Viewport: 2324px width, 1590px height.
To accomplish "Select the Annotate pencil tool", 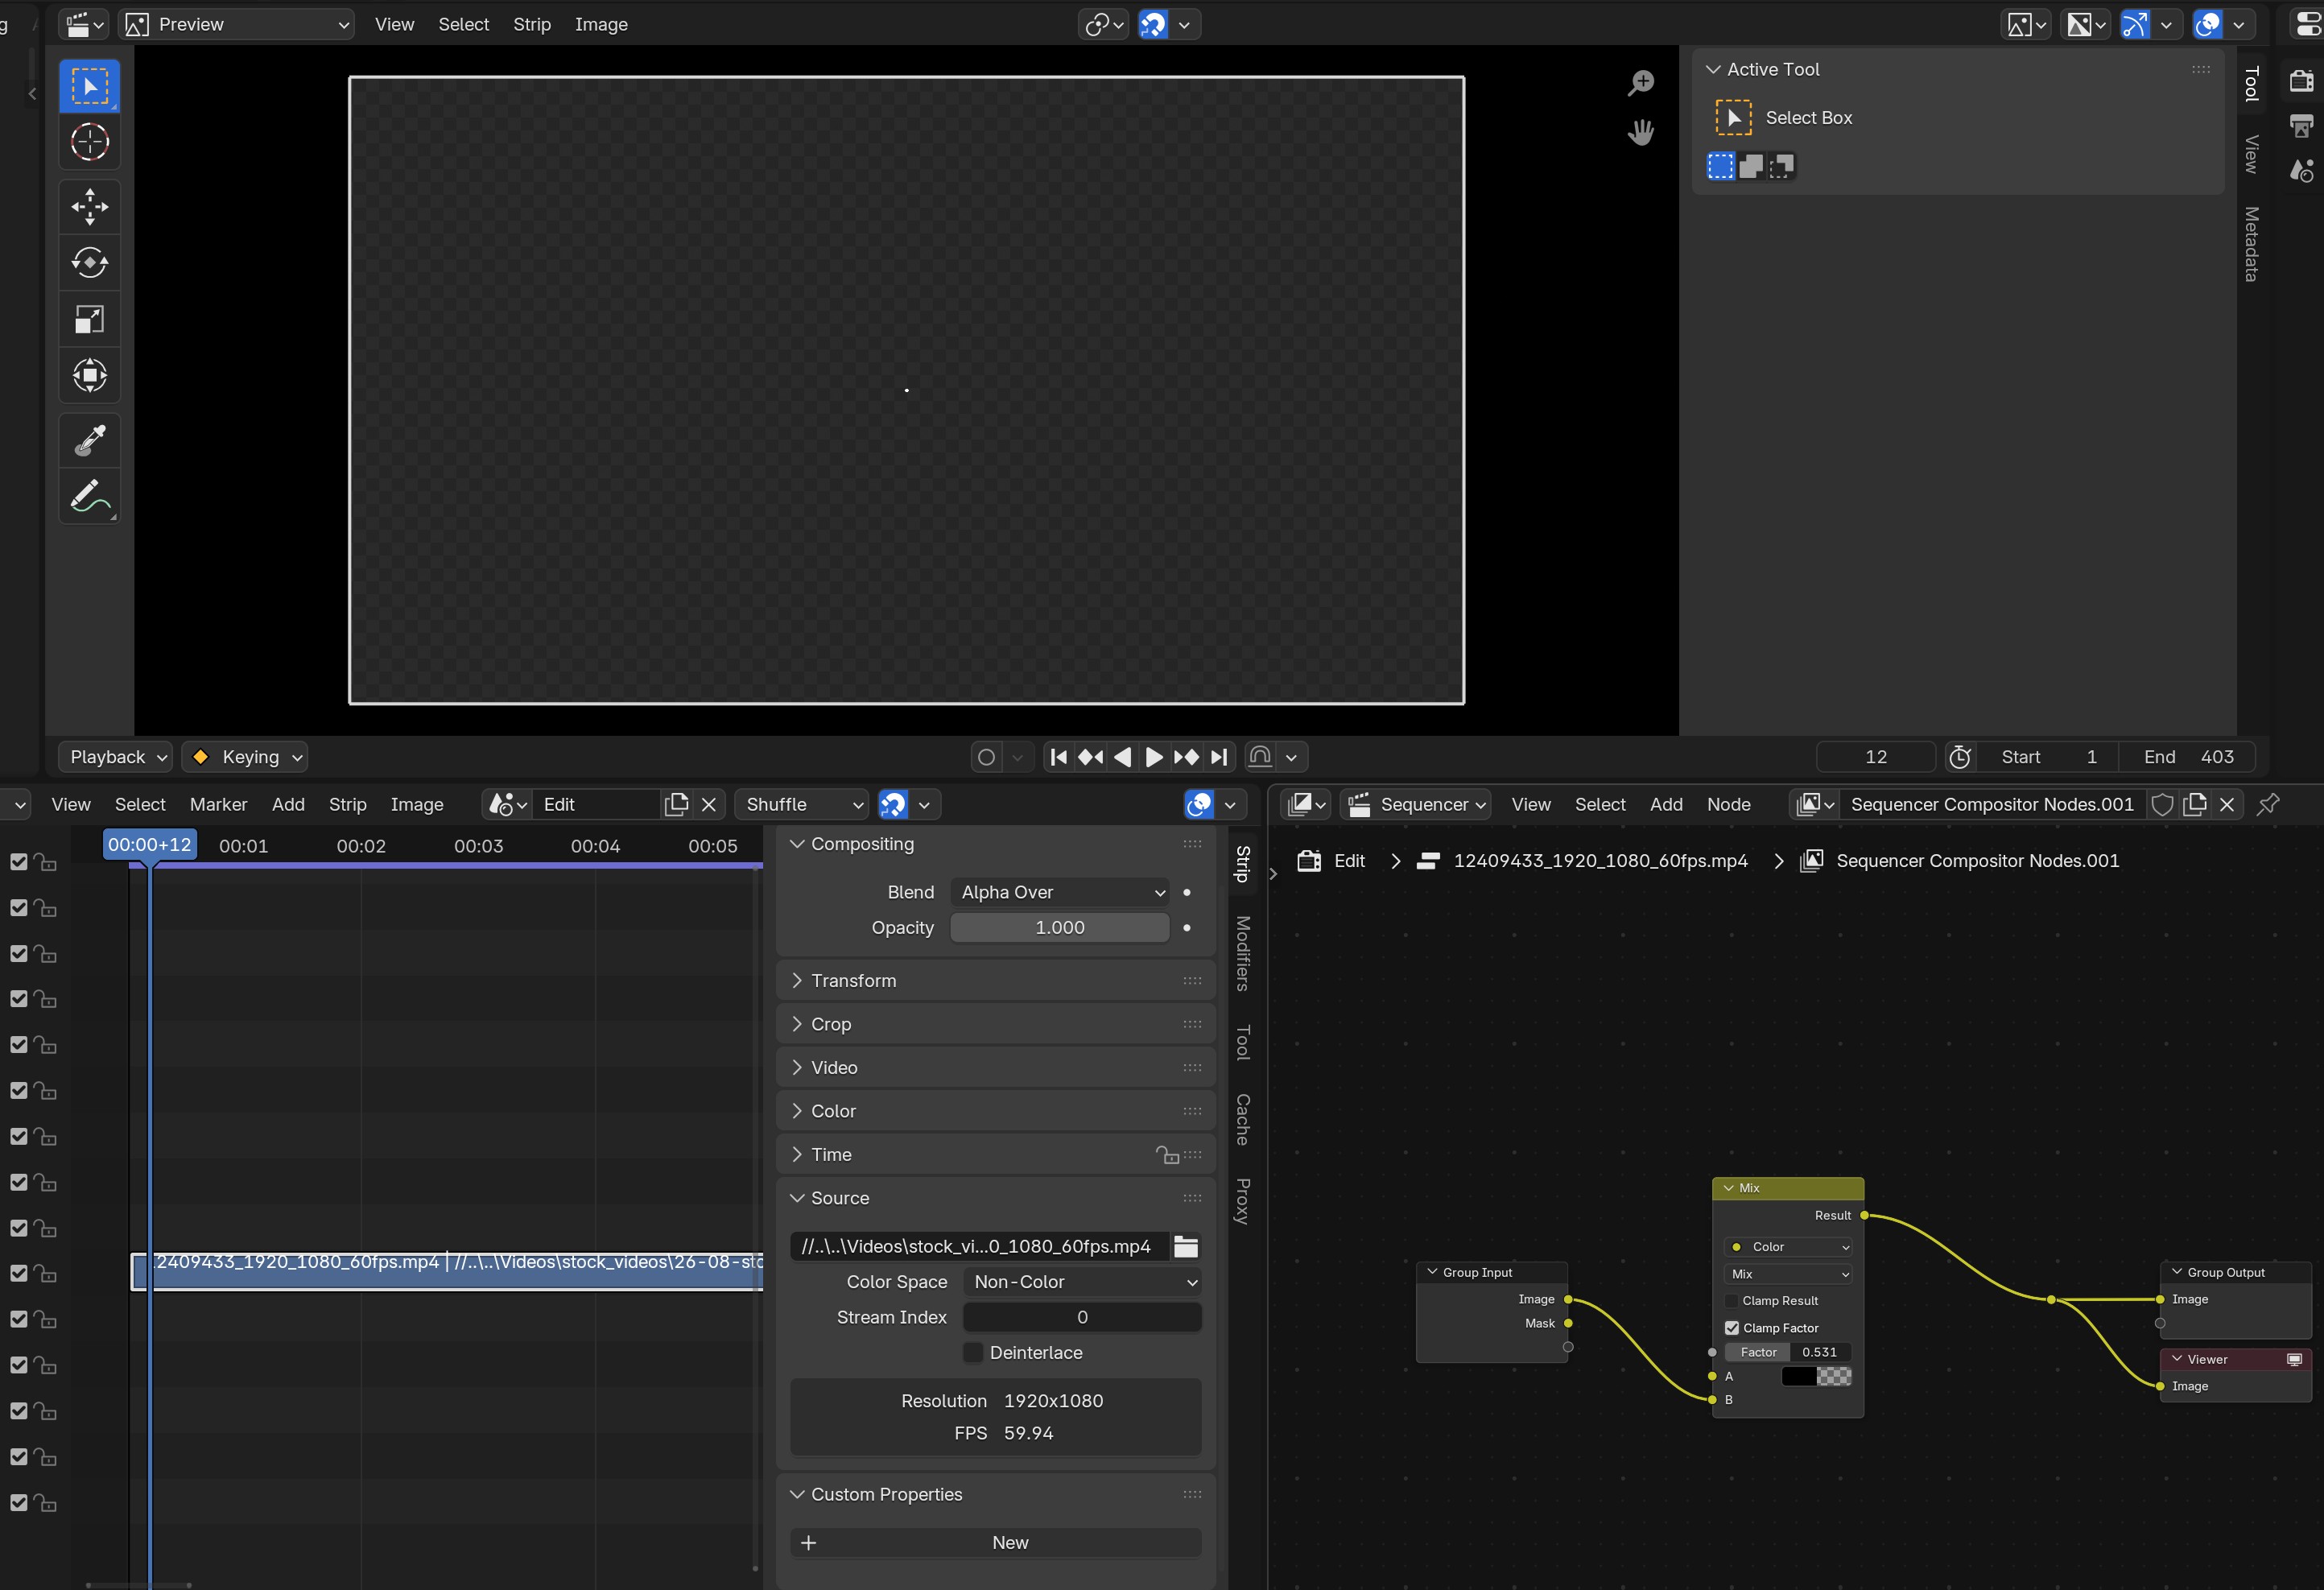I will (x=90, y=496).
